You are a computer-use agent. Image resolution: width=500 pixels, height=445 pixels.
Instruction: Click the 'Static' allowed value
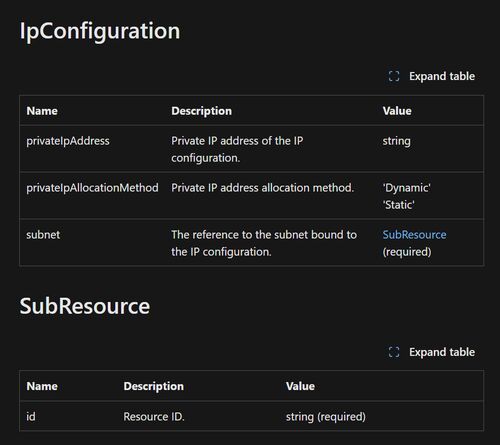pyautogui.click(x=399, y=205)
